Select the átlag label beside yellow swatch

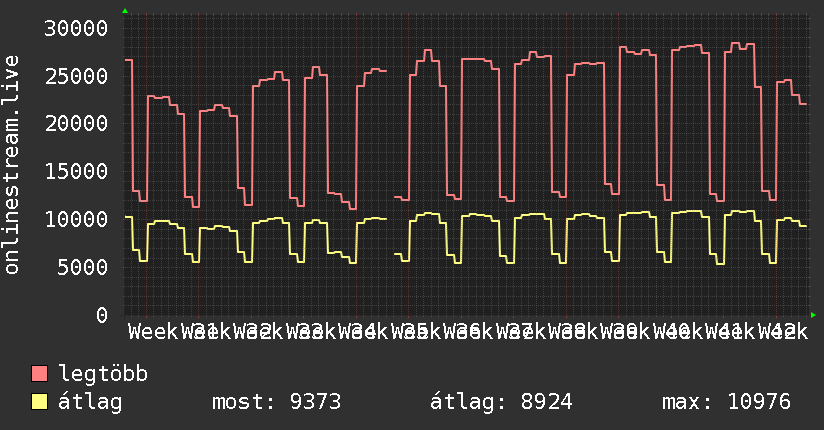pos(90,402)
